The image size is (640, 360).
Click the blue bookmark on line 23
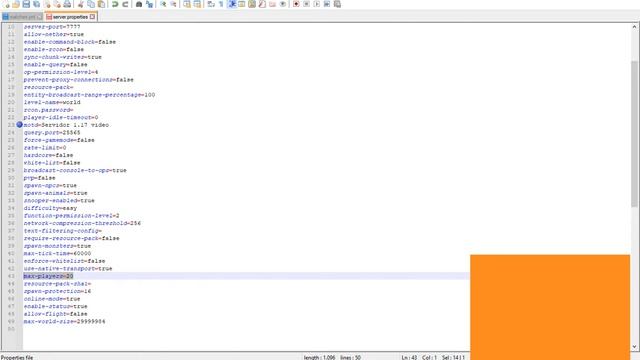(x=19, y=124)
